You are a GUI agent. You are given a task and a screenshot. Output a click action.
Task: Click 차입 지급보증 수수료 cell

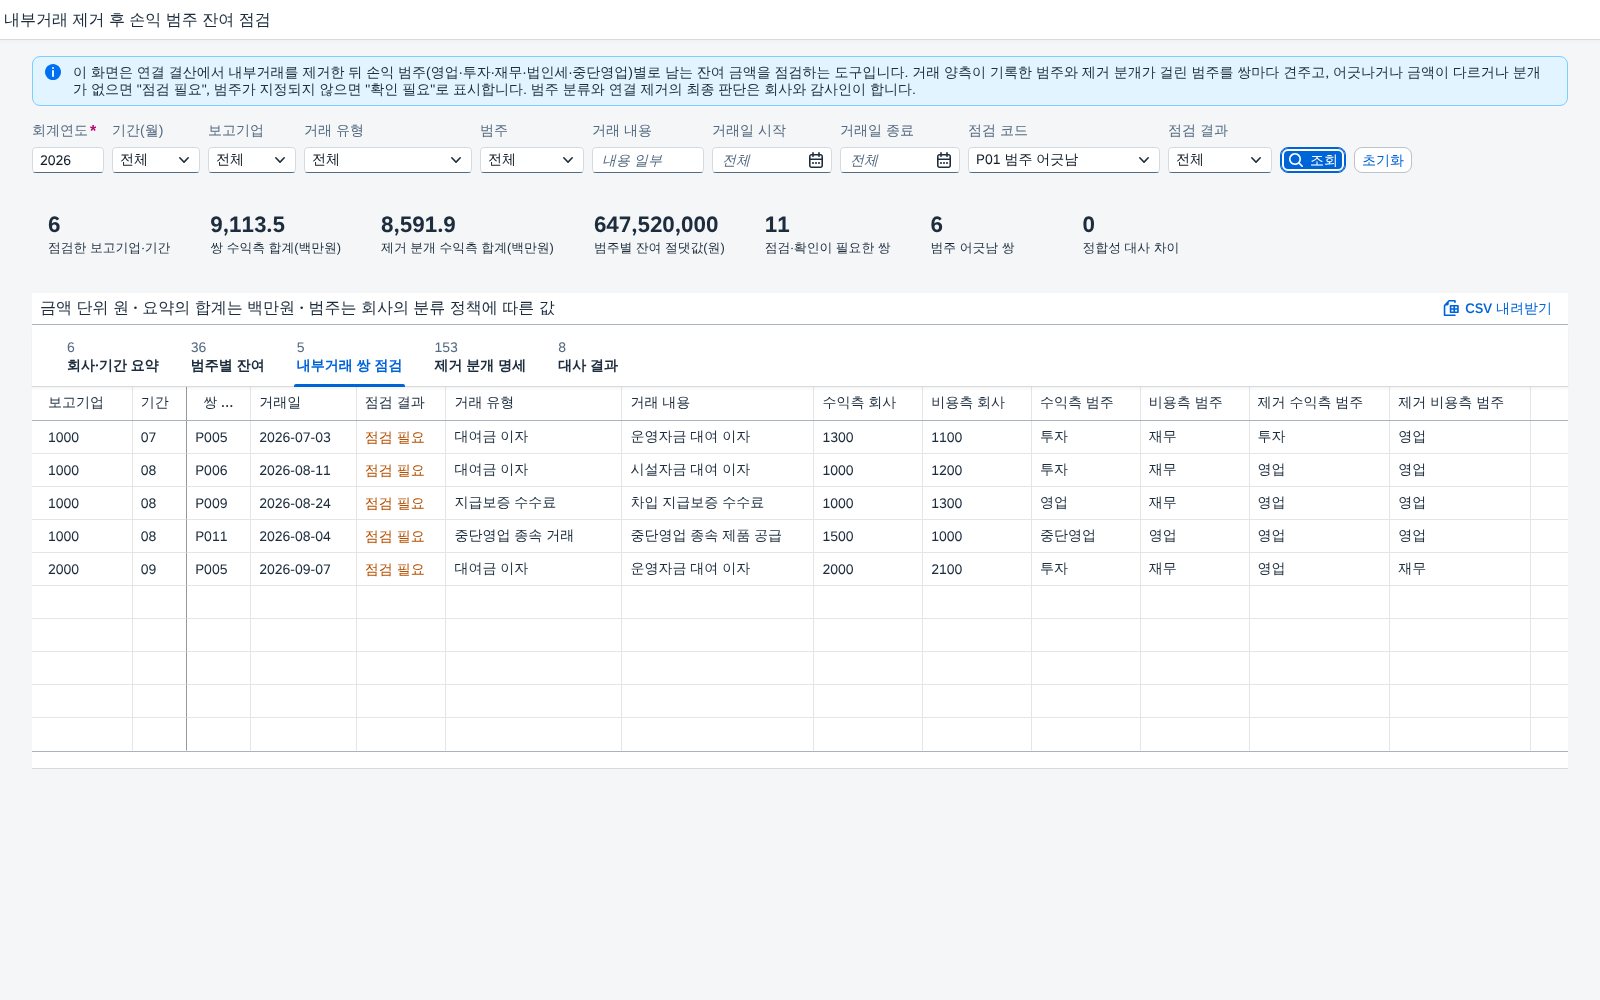717,503
